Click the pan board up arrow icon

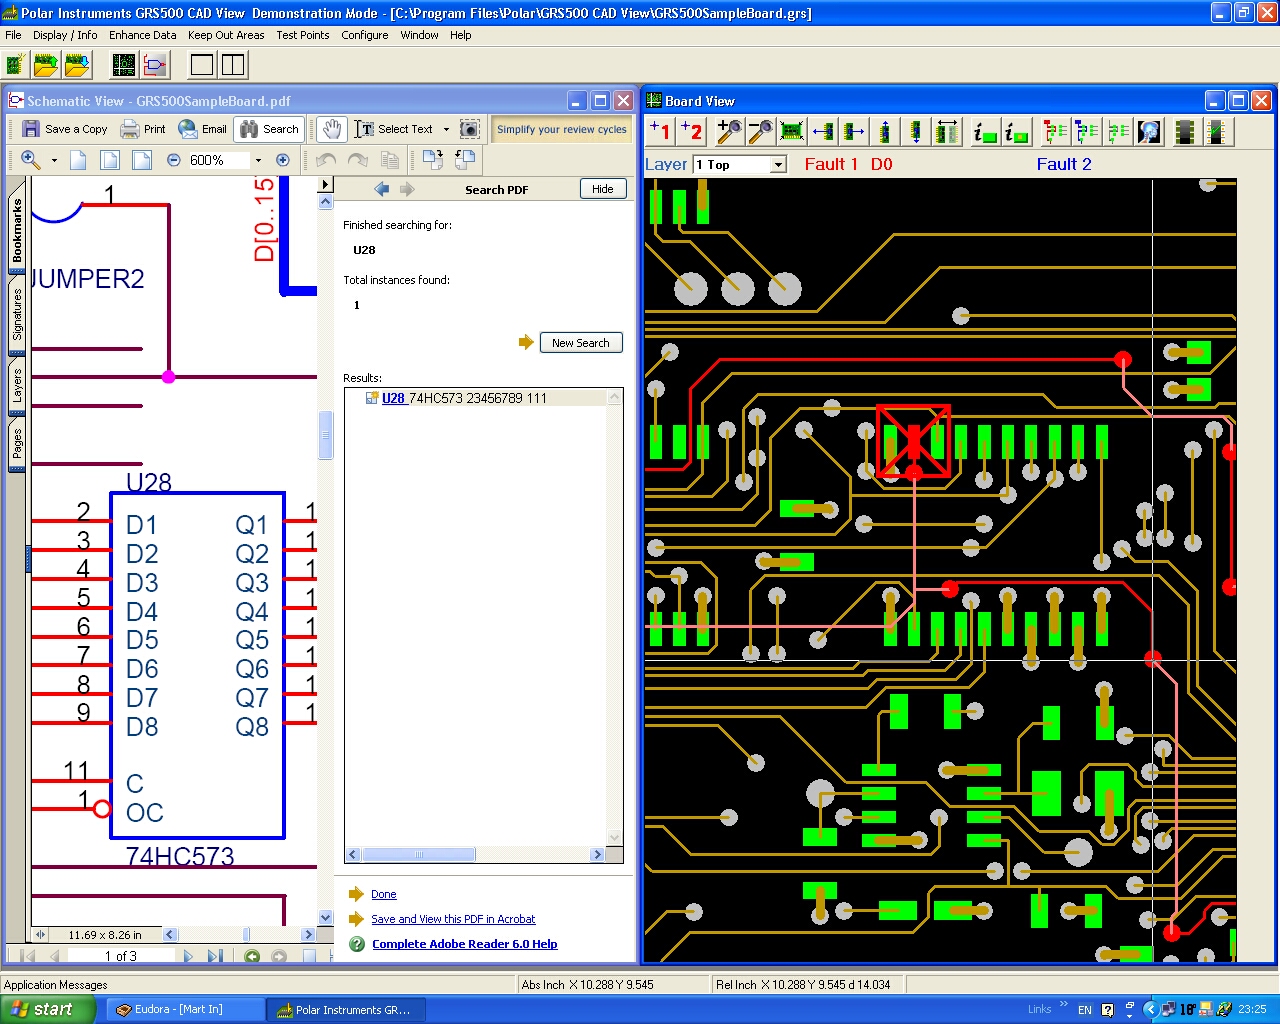click(x=885, y=131)
